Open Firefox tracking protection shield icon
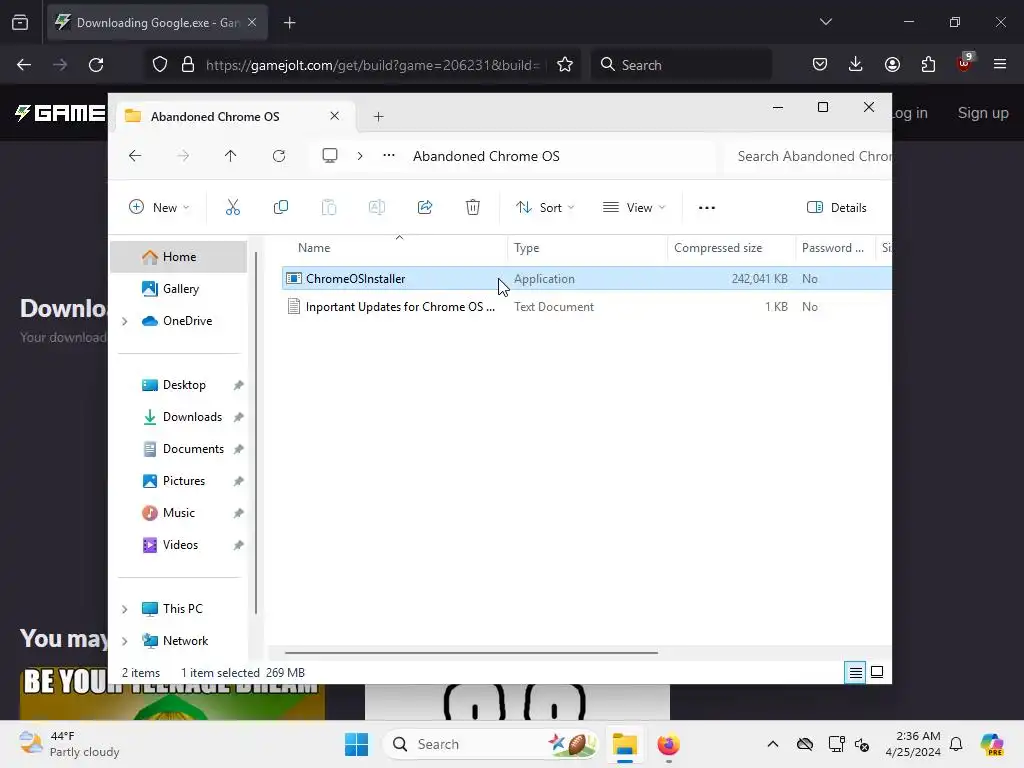Screen dimensions: 1024x768 tap(160, 65)
